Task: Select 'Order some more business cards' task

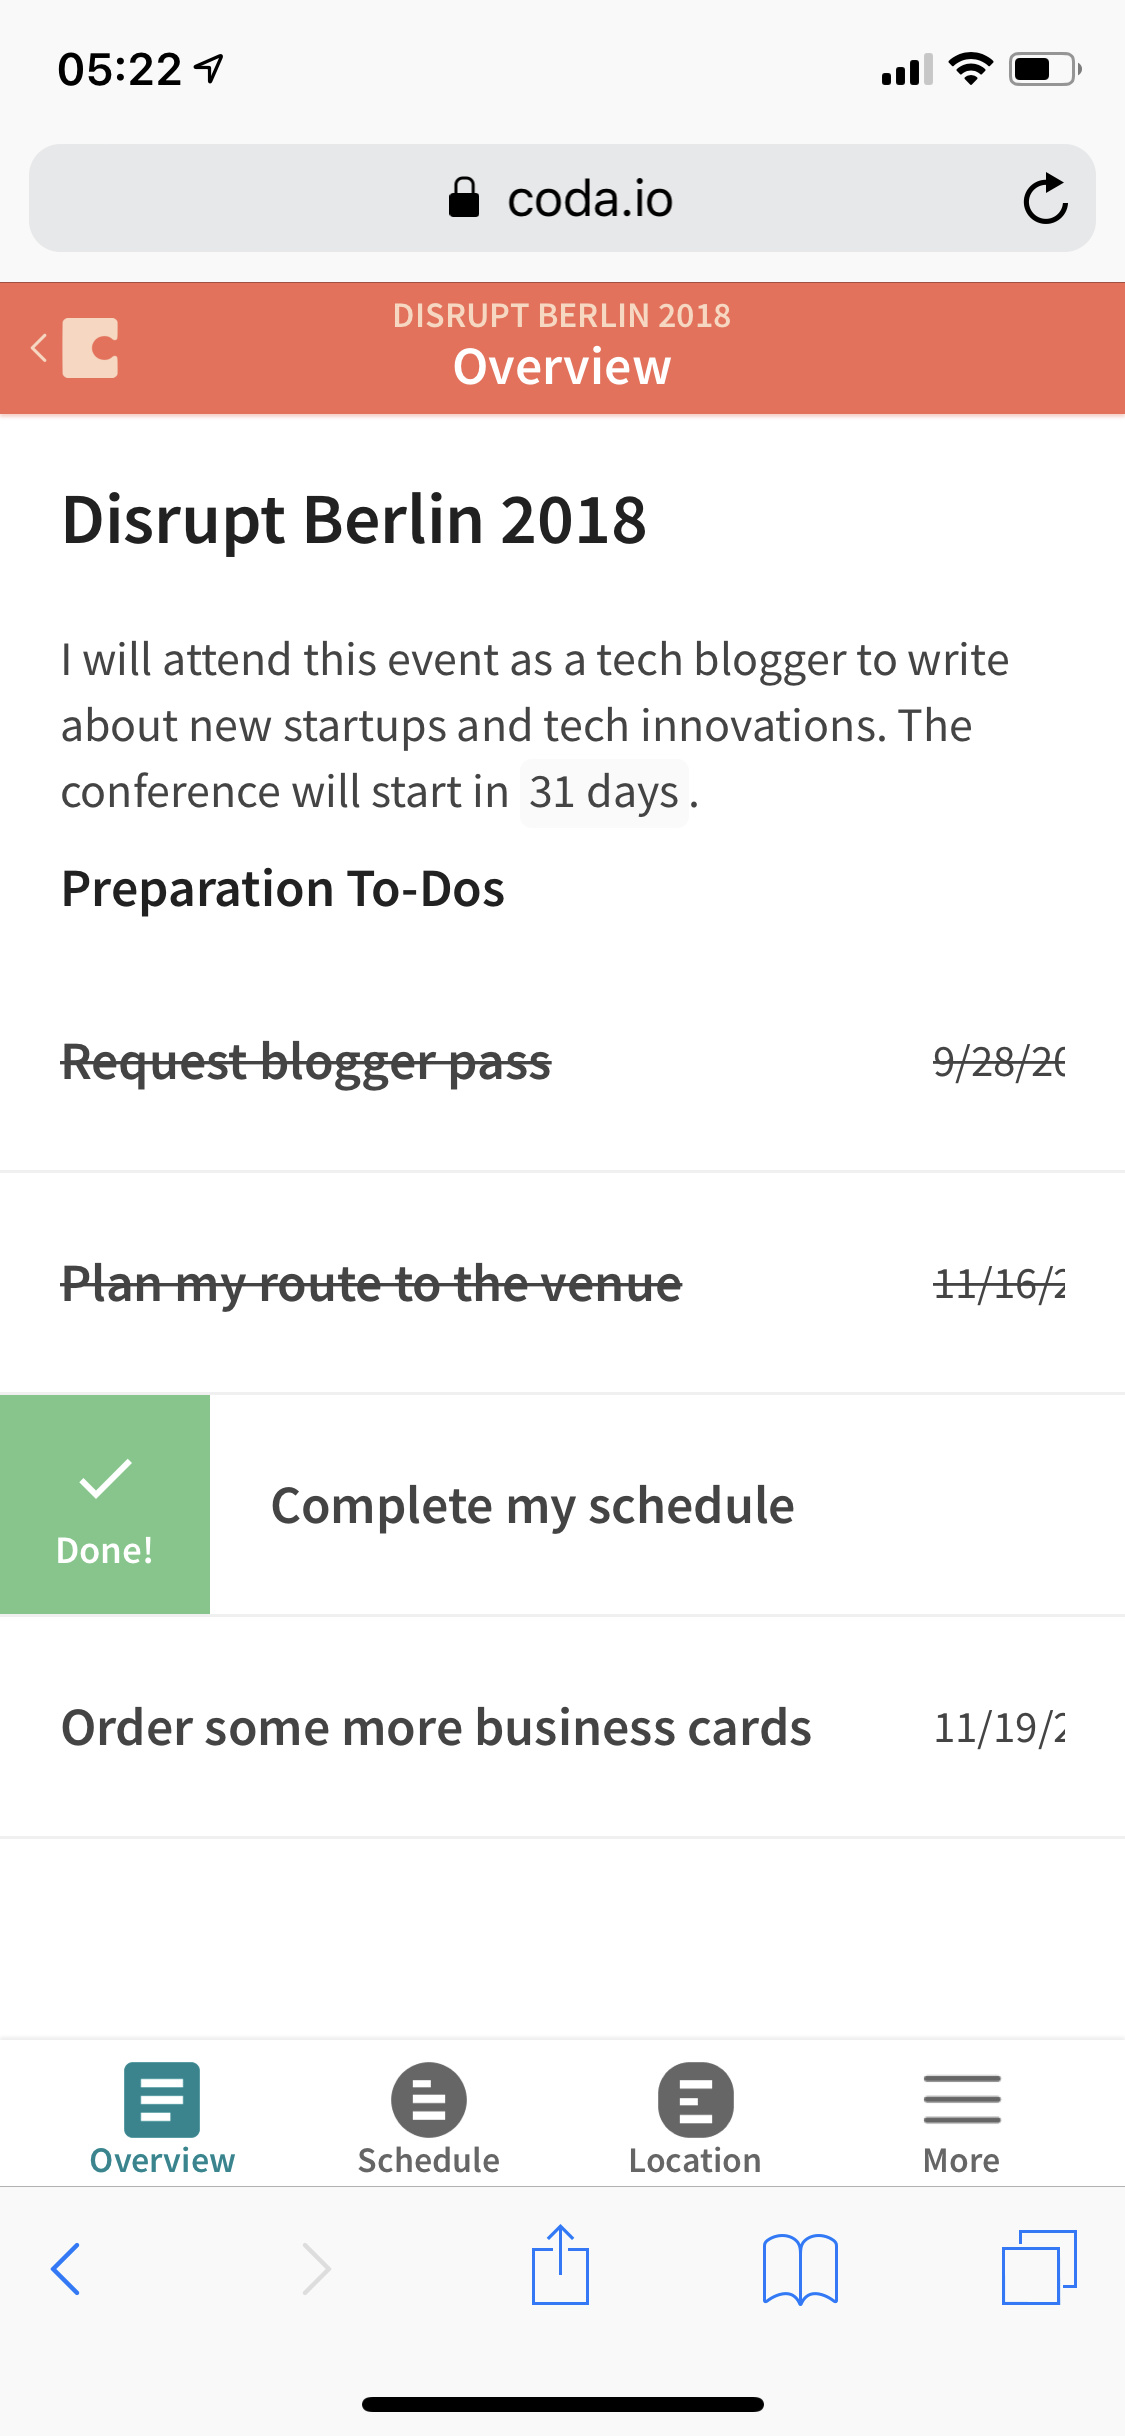Action: coord(436,1728)
